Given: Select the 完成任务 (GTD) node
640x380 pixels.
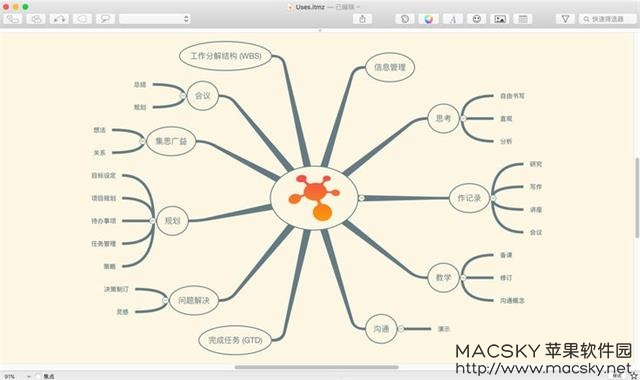Looking at the screenshot, I should (235, 340).
